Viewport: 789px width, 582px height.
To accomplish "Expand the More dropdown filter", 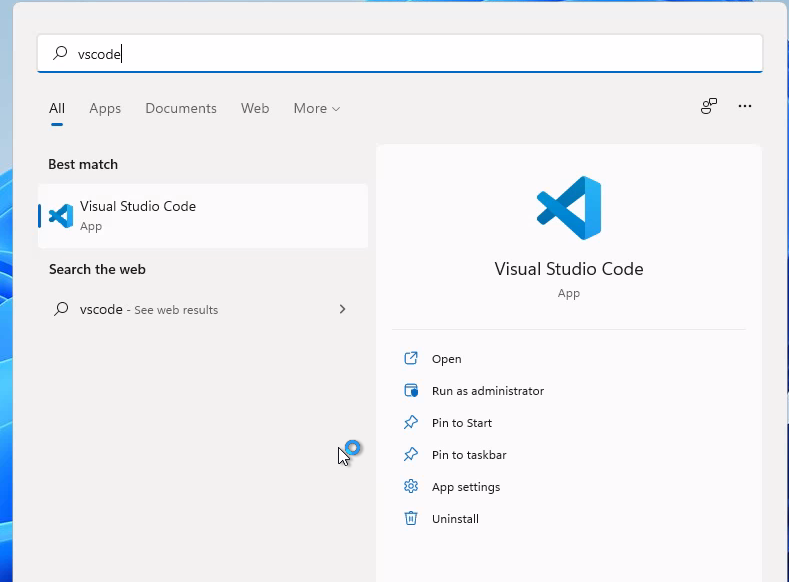I will [x=317, y=108].
